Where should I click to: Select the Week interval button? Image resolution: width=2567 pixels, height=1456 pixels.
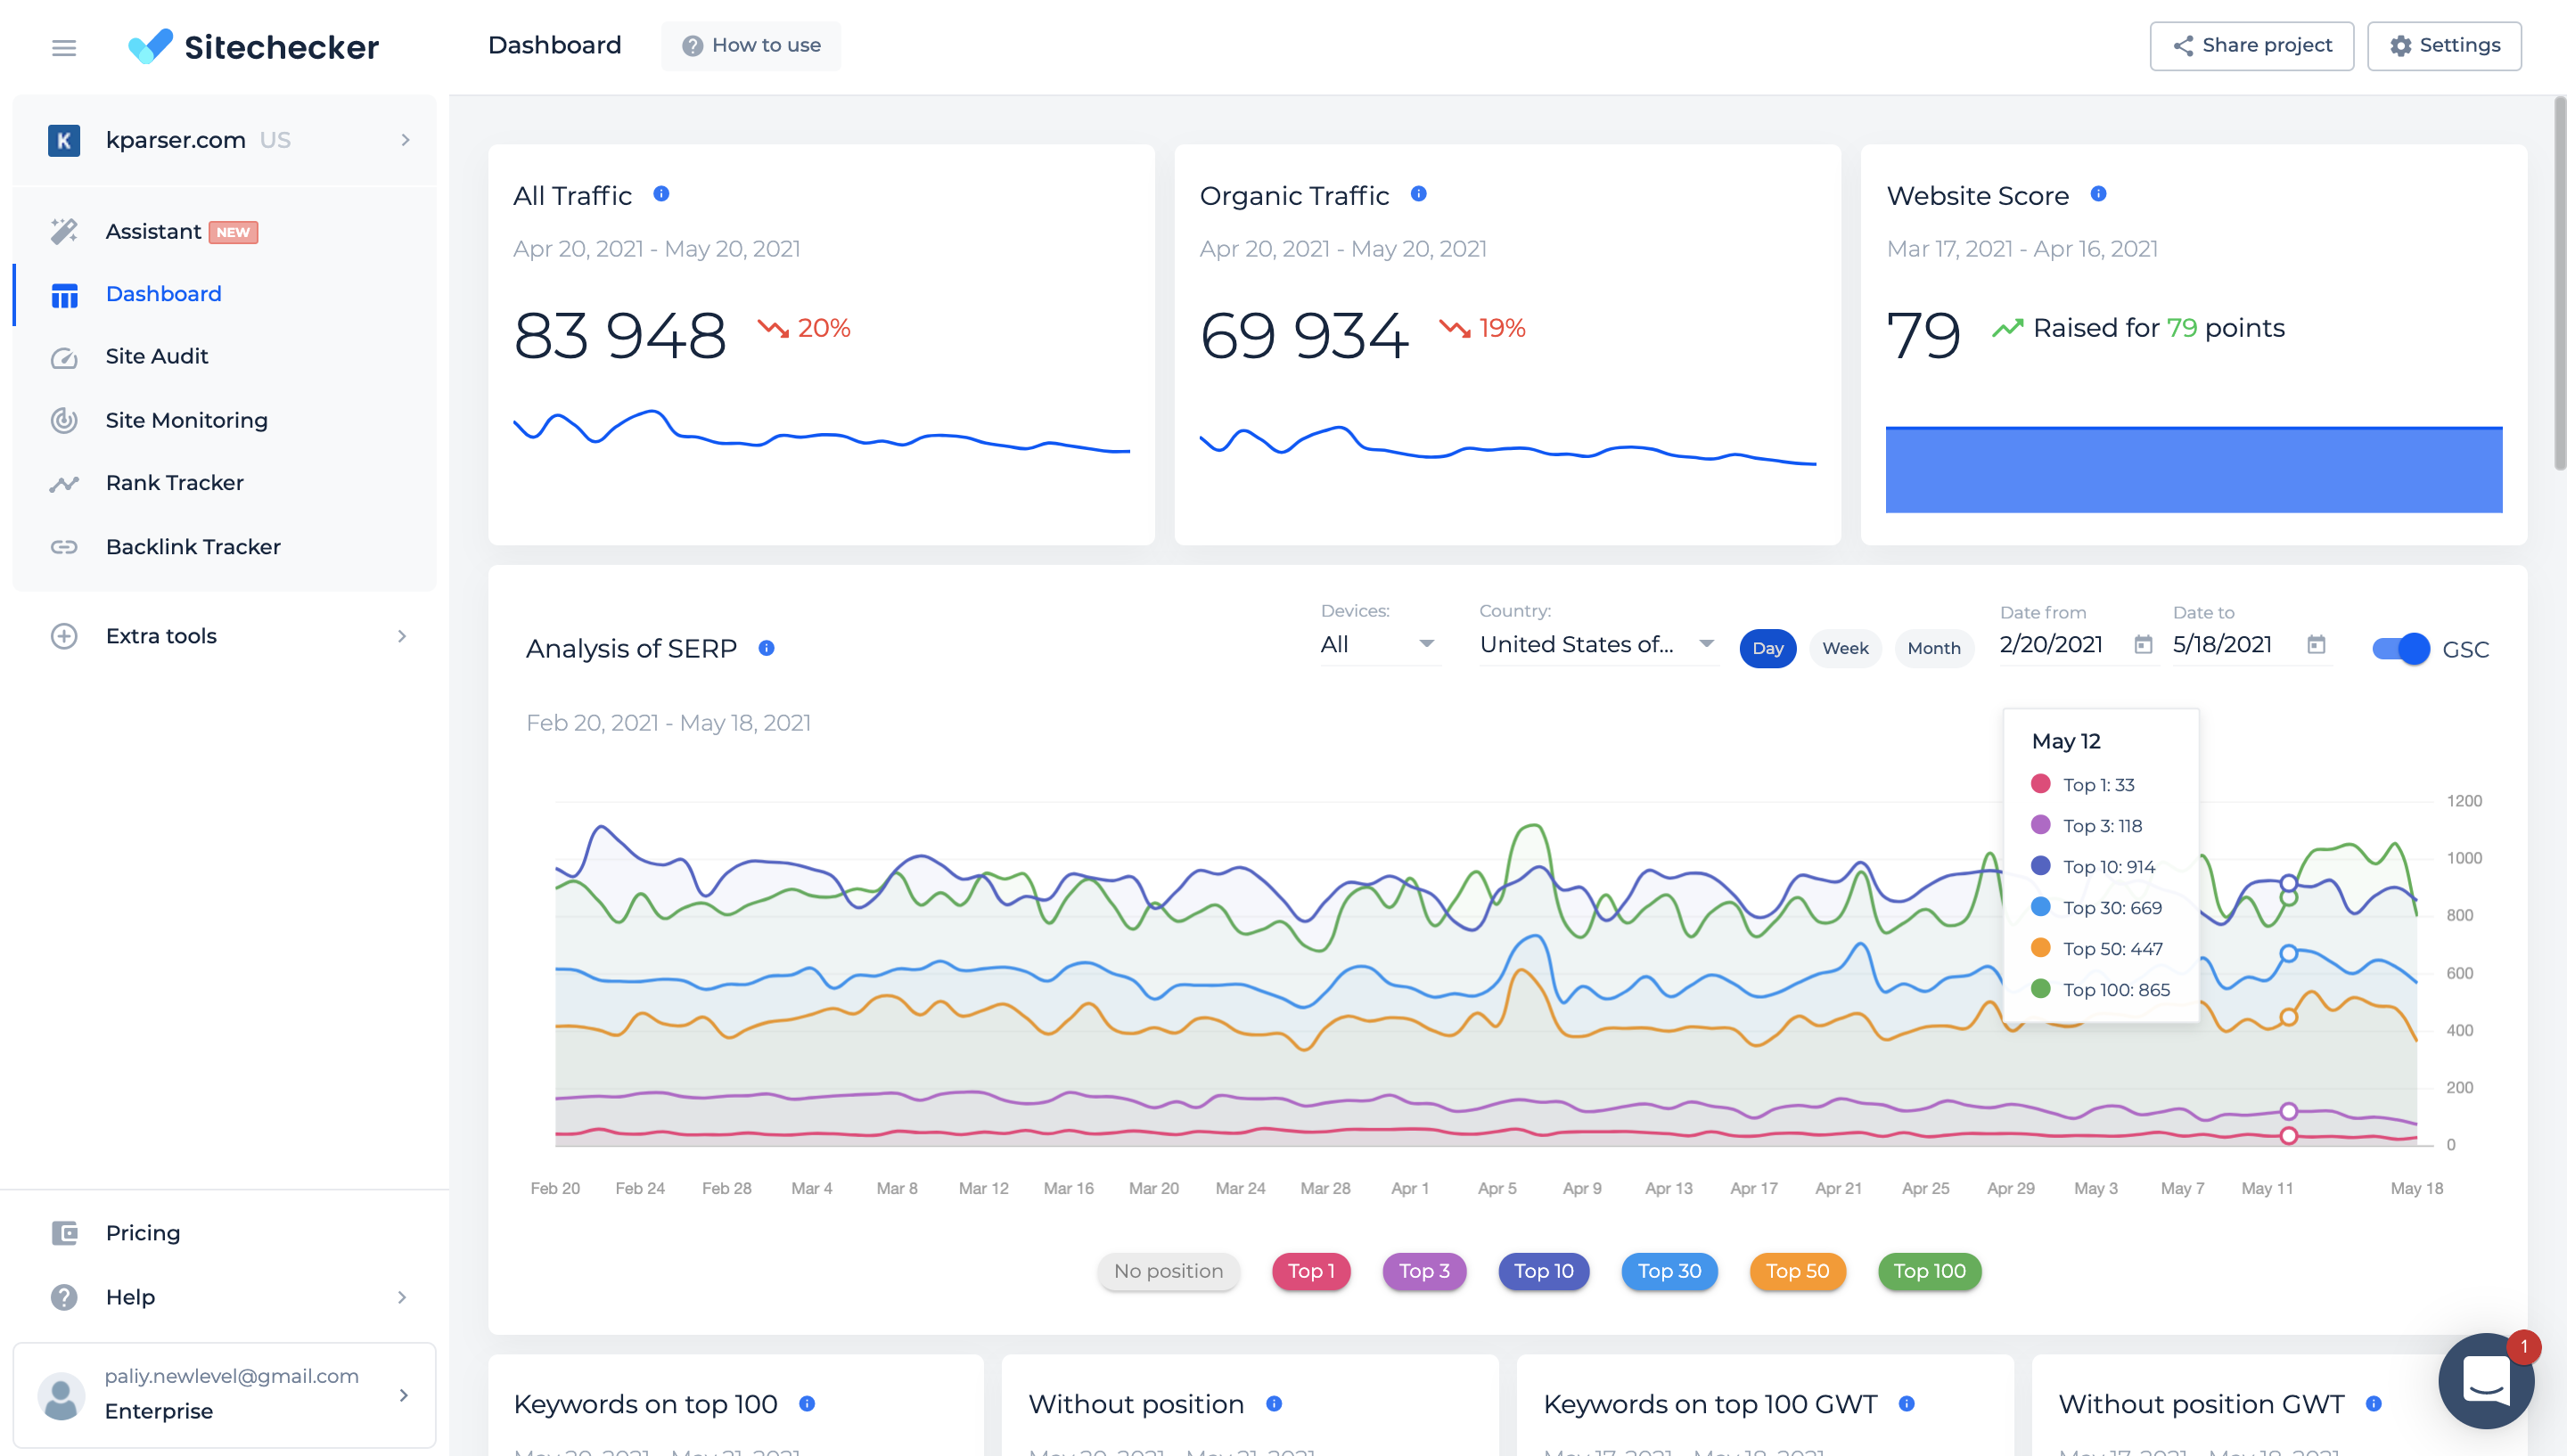(x=1845, y=648)
